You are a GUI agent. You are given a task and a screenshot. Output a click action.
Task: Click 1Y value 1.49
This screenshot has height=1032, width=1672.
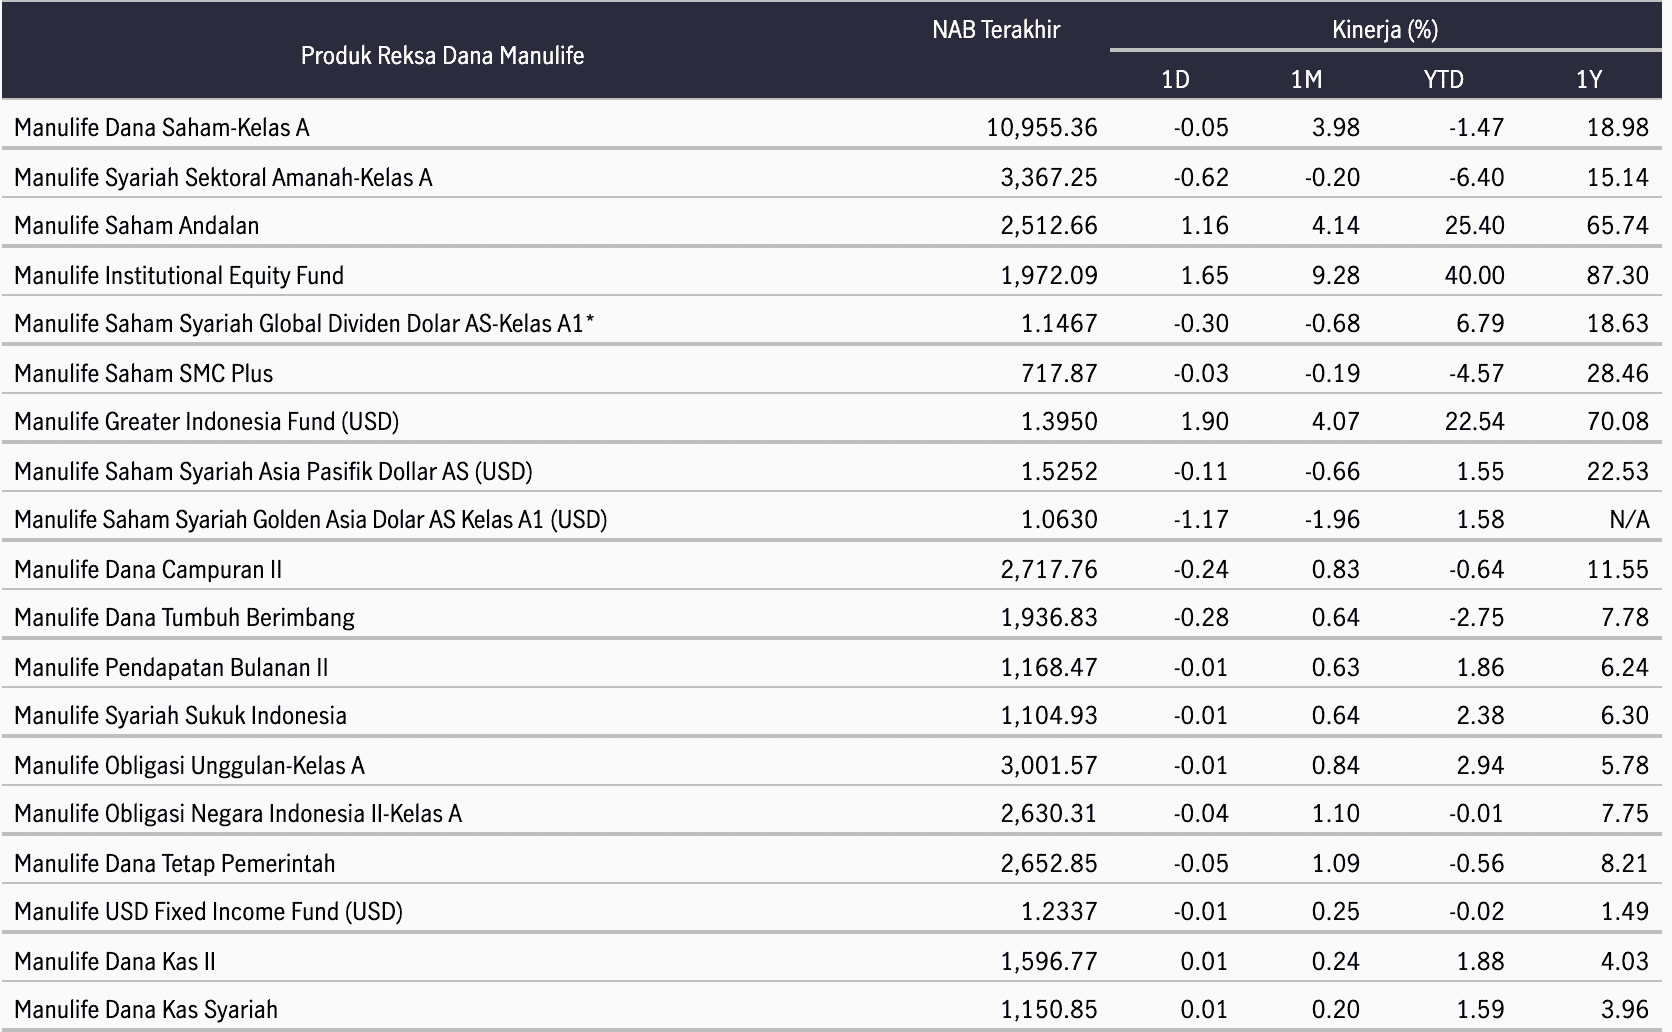[1624, 911]
